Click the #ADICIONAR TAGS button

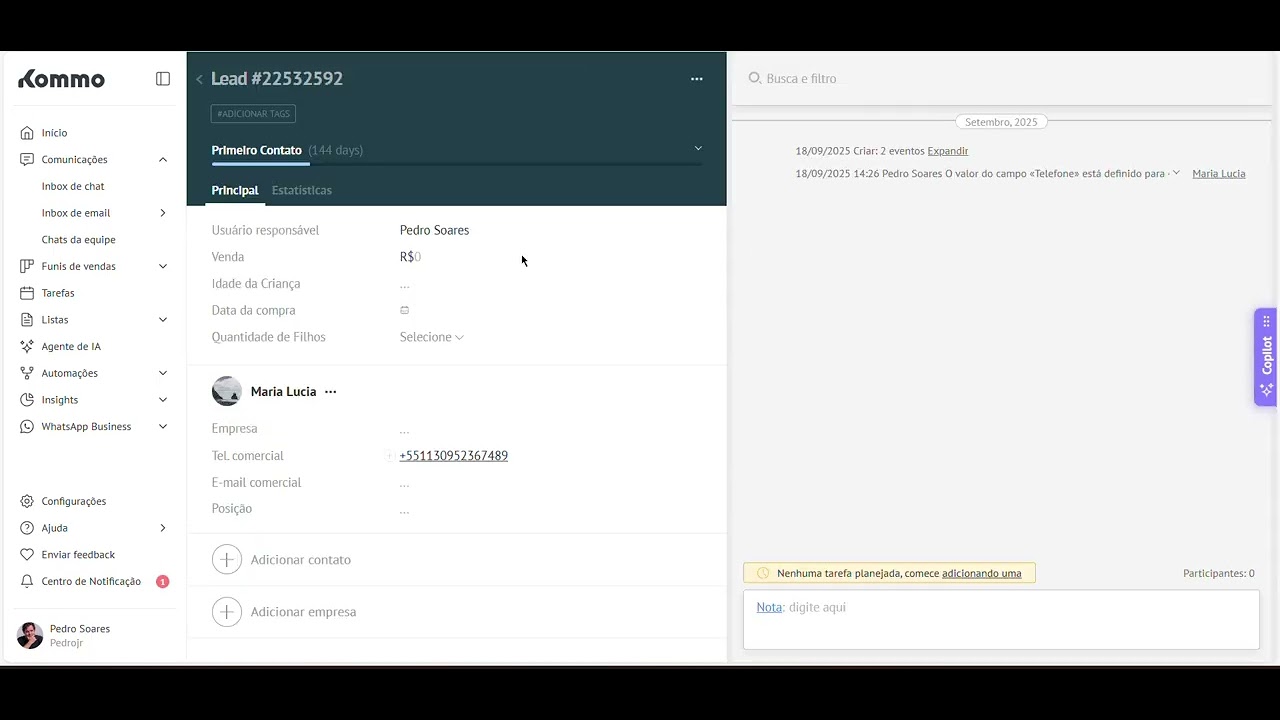coord(253,114)
